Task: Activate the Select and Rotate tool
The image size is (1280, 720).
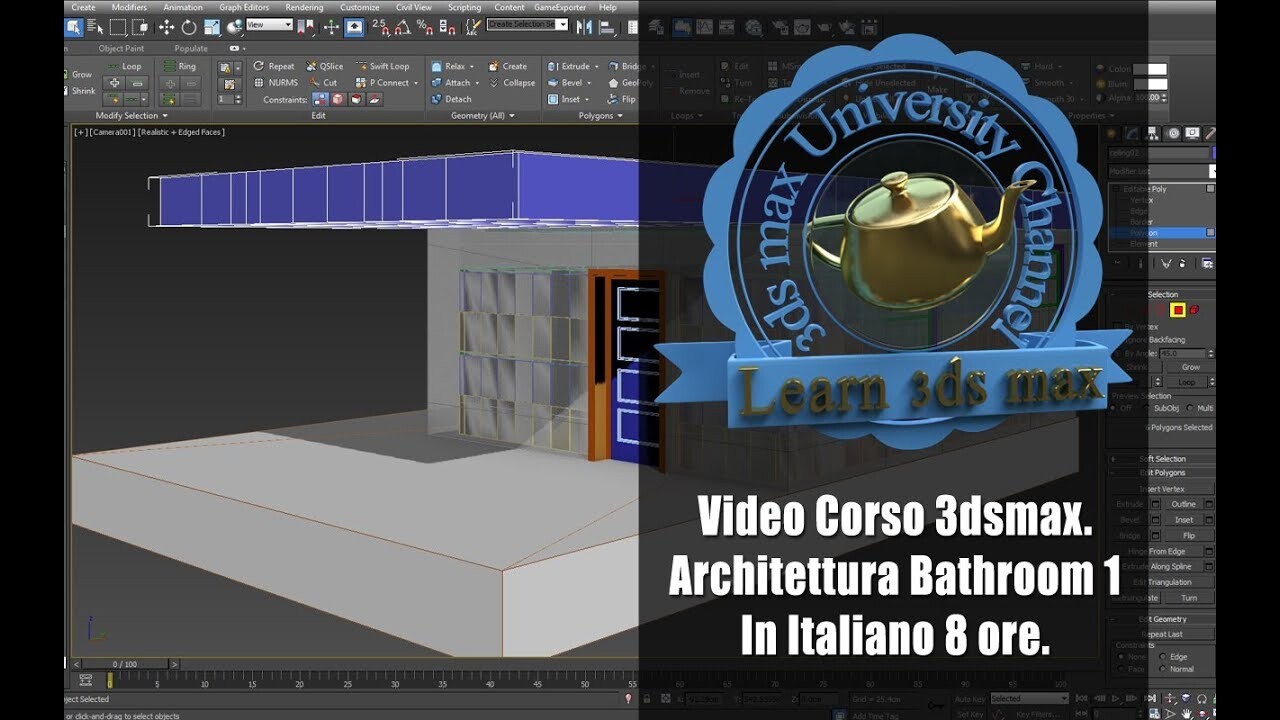Action: click(x=187, y=26)
